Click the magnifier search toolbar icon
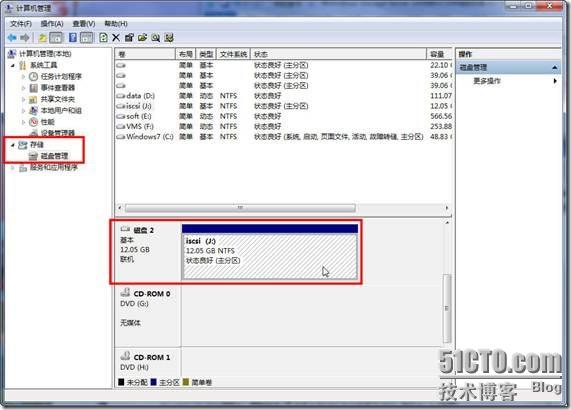 pyautogui.click(x=155, y=38)
